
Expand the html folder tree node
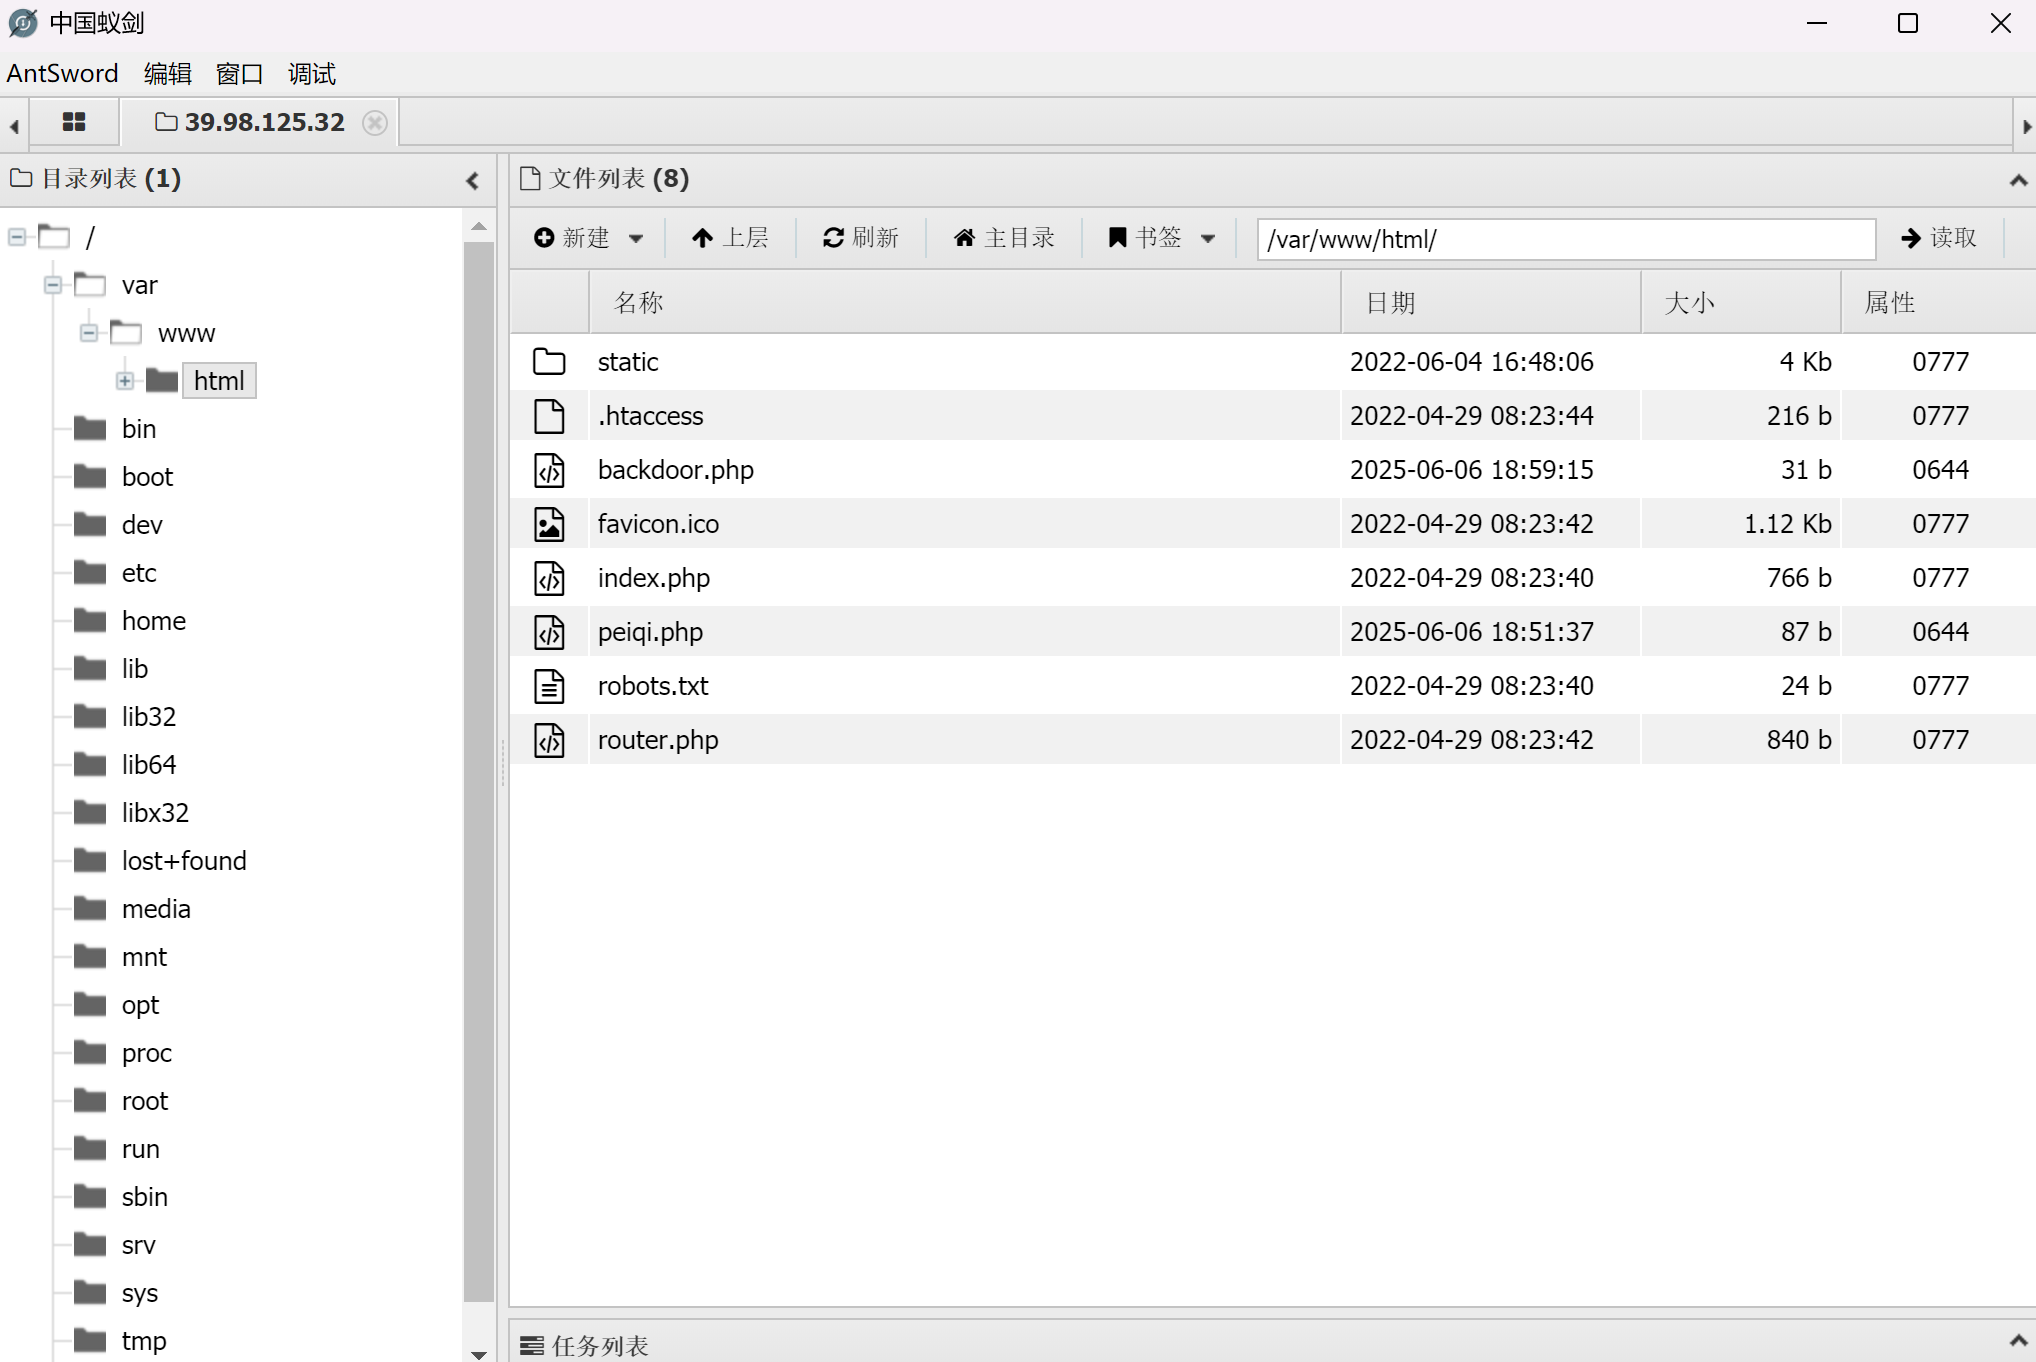pyautogui.click(x=125, y=381)
